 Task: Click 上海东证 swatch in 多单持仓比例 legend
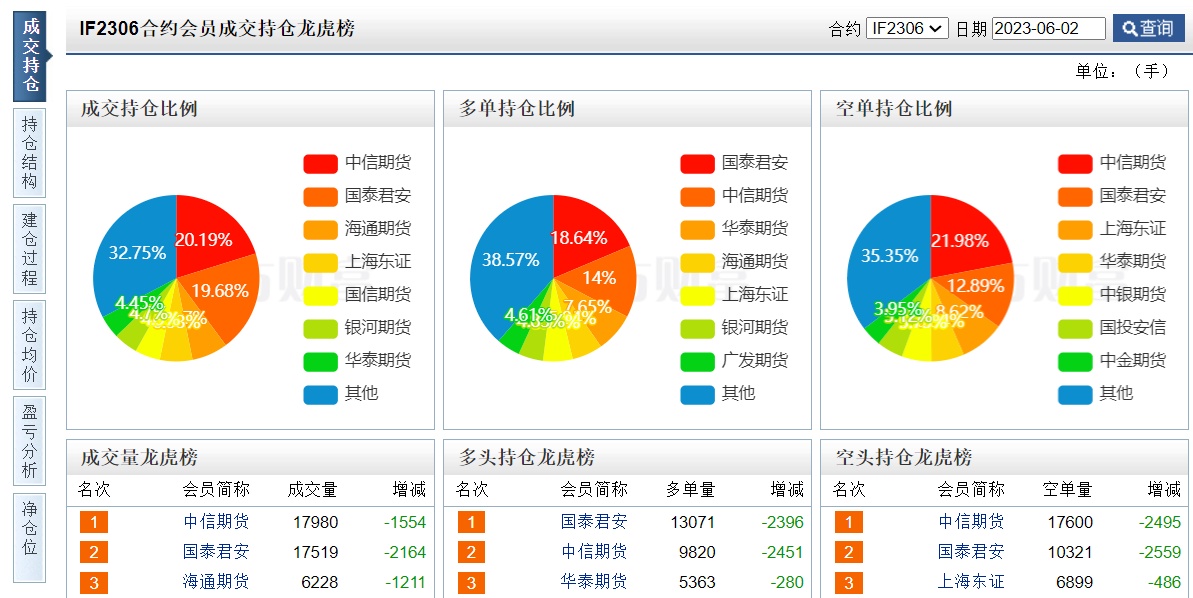pyautogui.click(x=698, y=295)
